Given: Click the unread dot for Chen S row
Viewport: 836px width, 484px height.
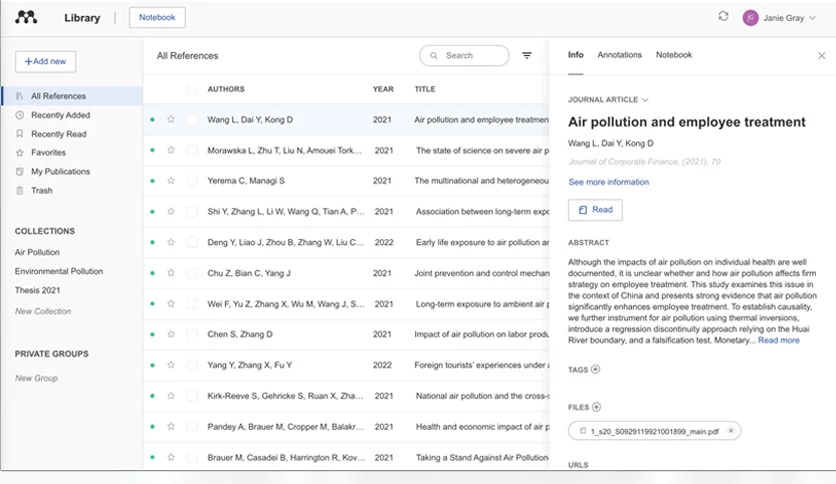Looking at the screenshot, I should coord(152,334).
